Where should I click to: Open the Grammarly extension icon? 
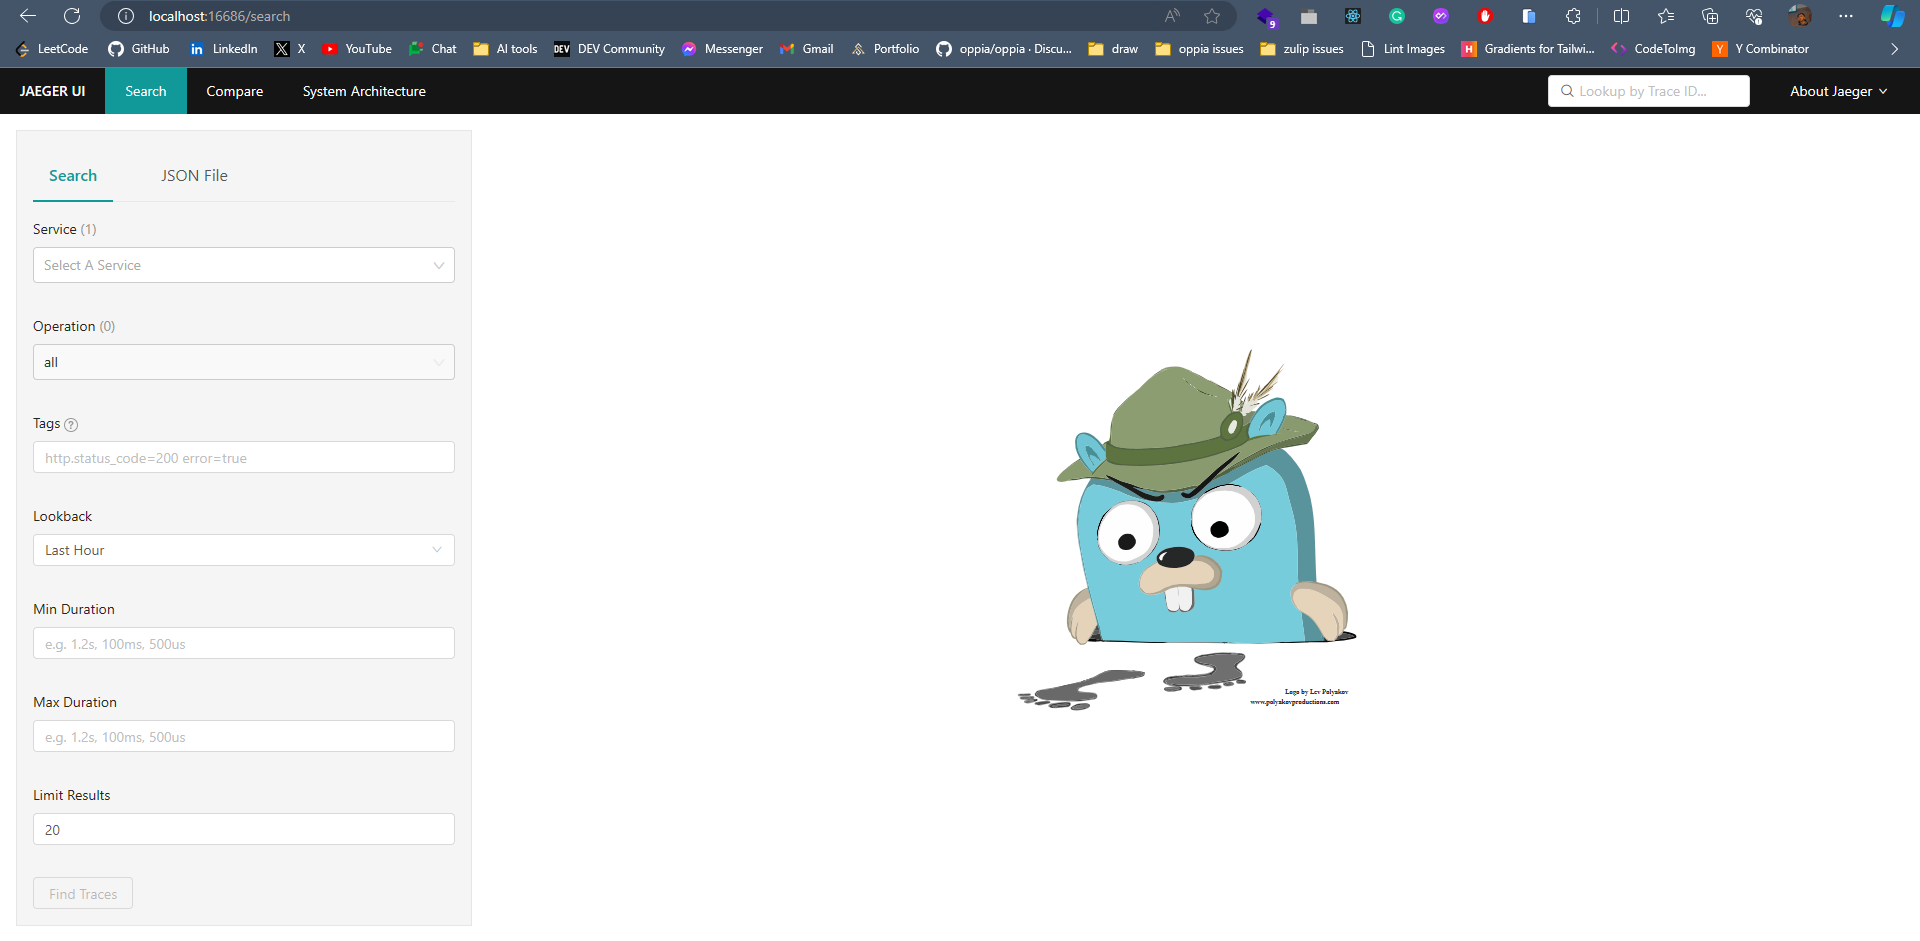[1397, 16]
